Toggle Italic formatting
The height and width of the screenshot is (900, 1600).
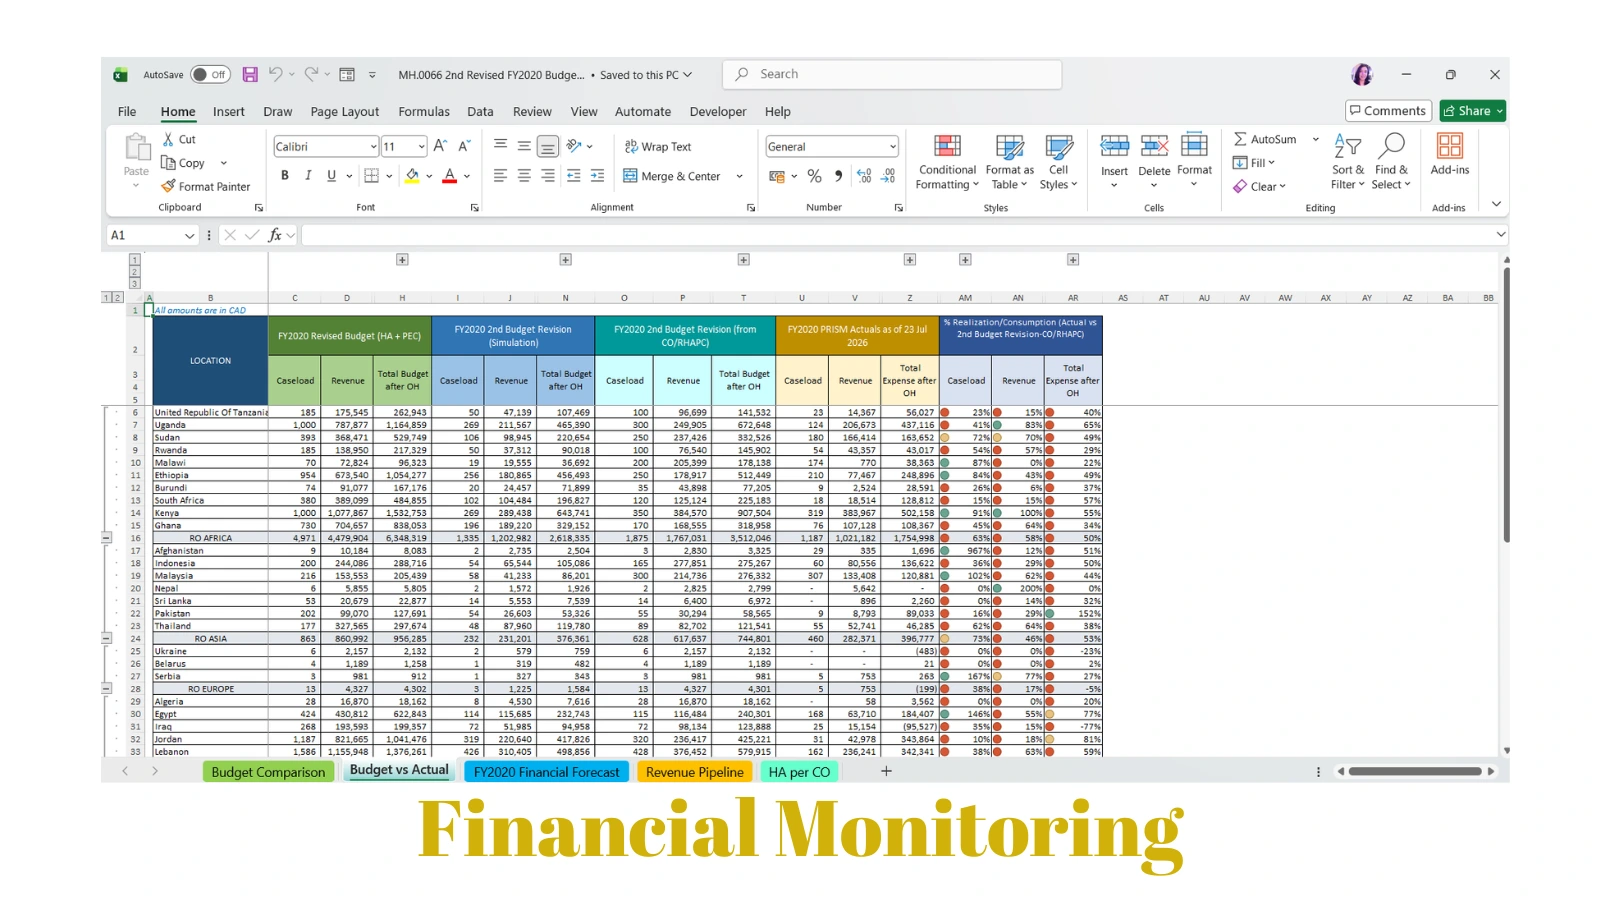pos(308,176)
